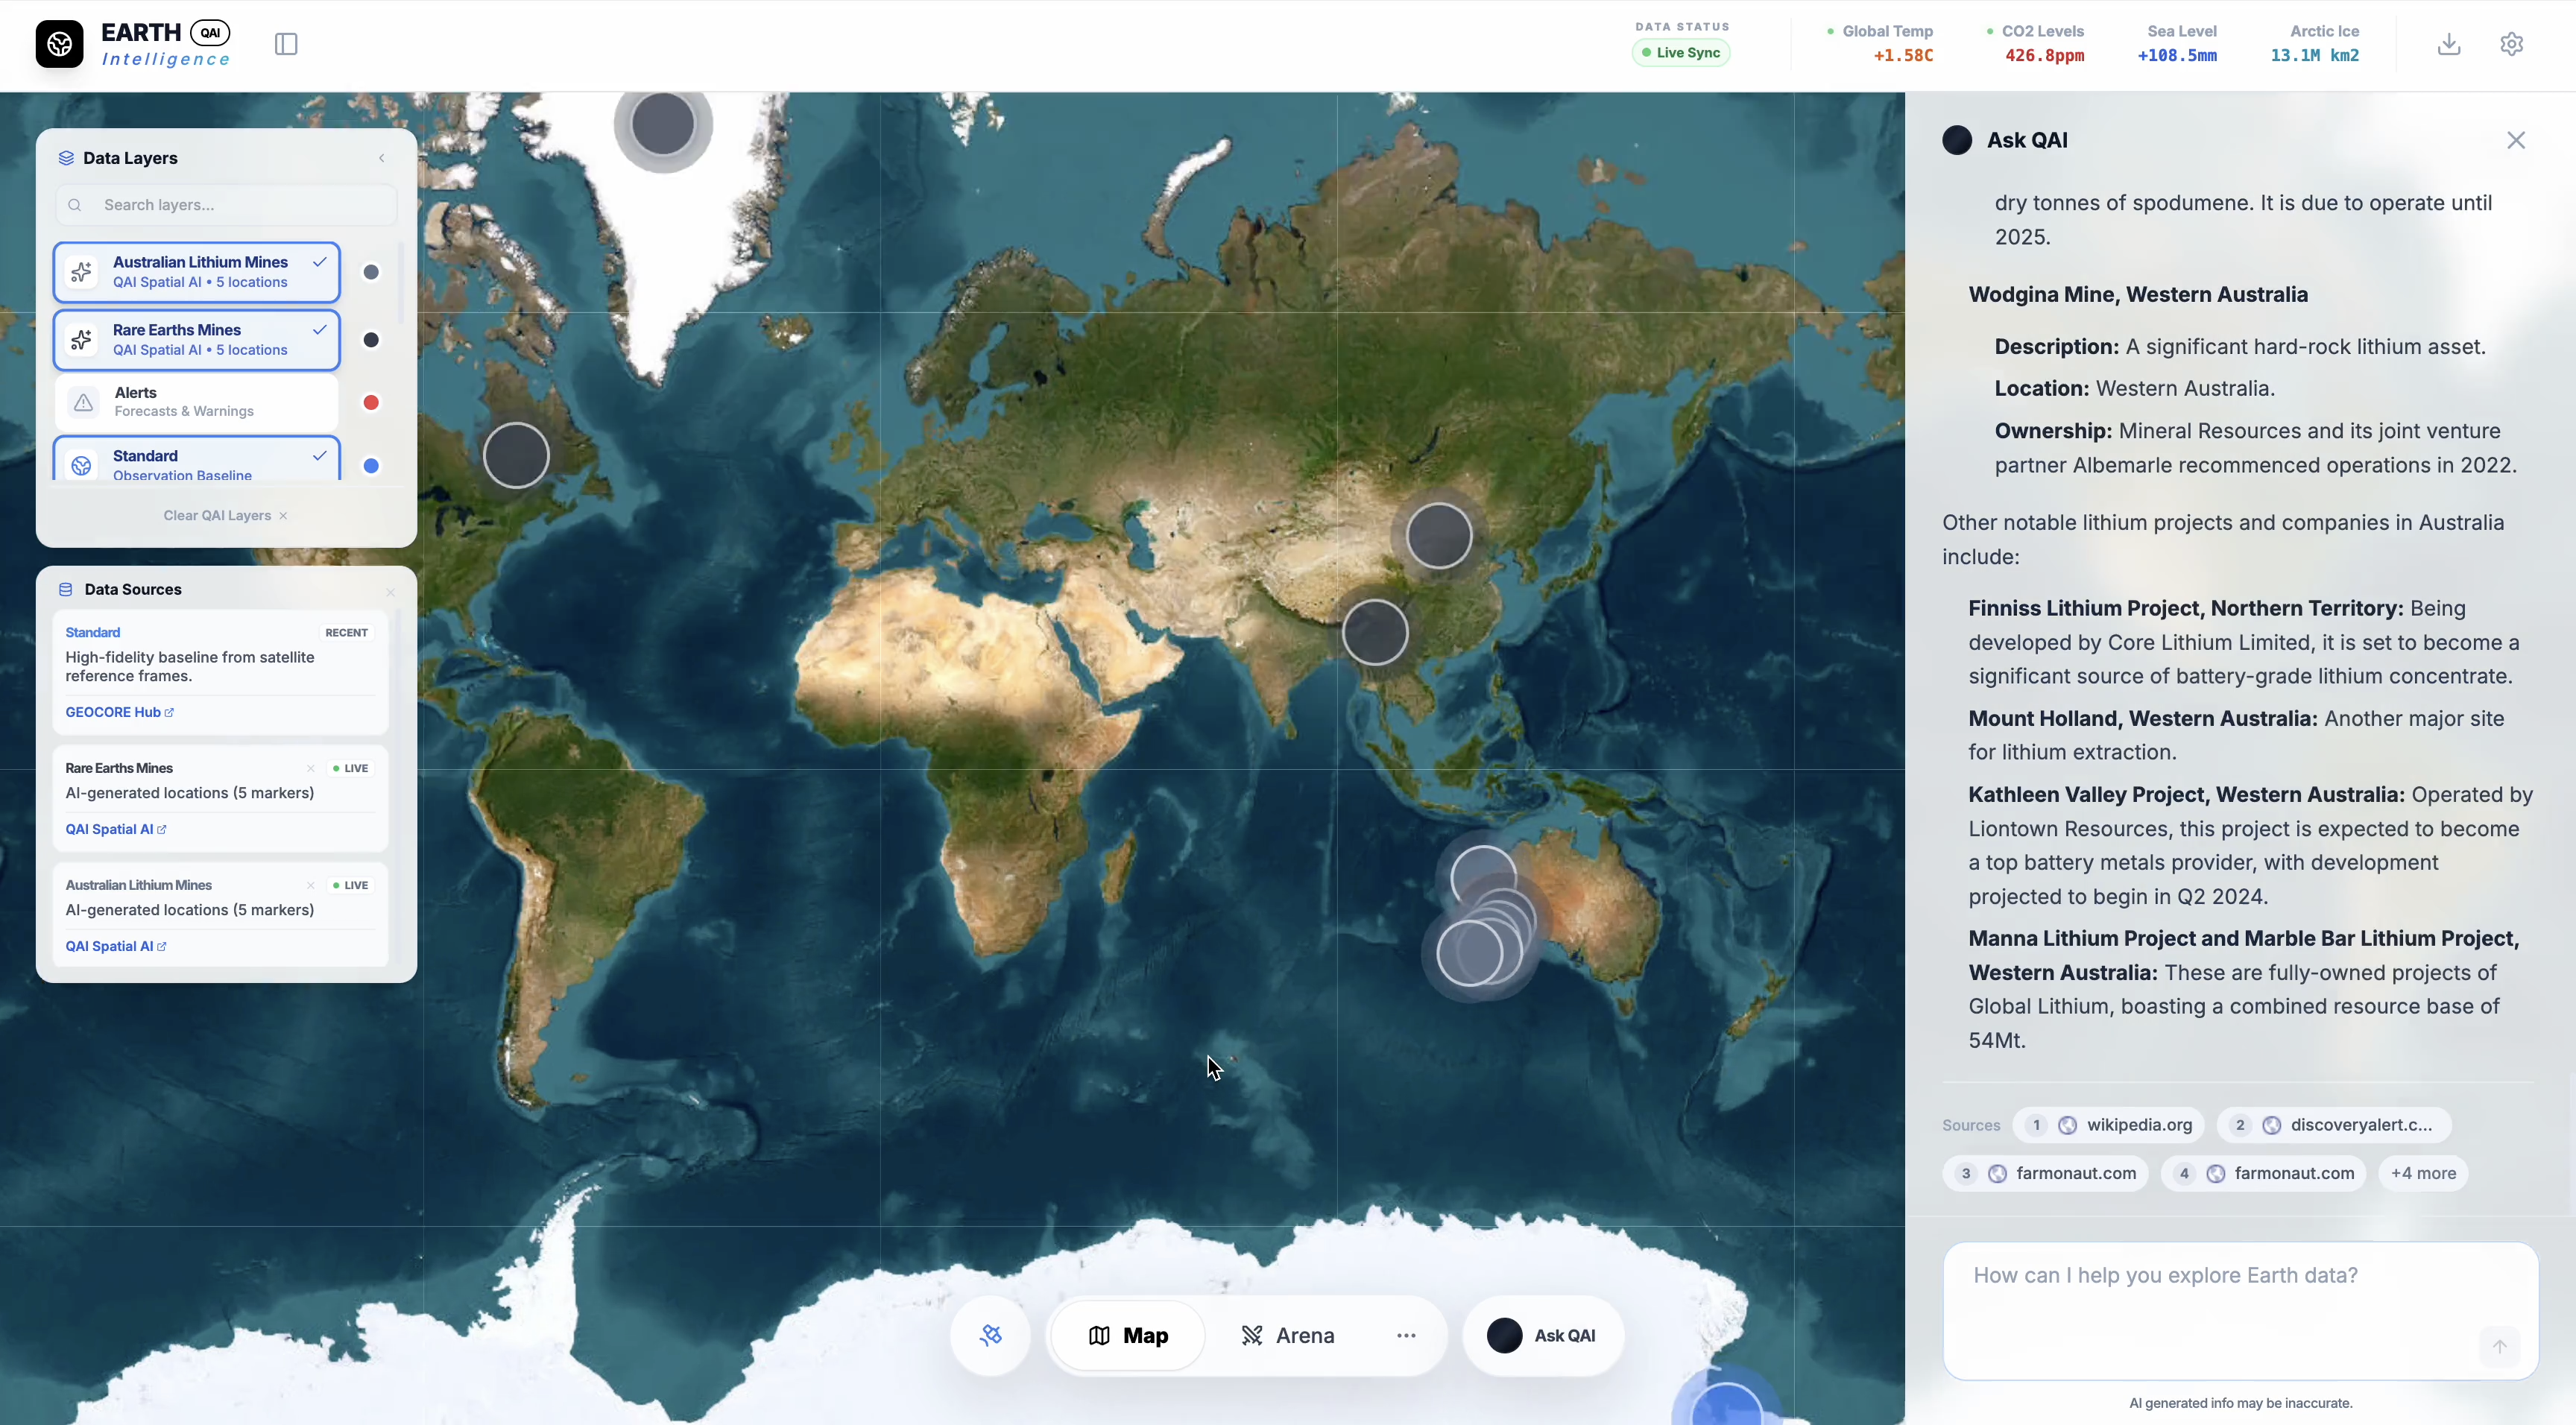Select the map marker in northern China
This screenshot has height=1425, width=2576.
(1439, 535)
